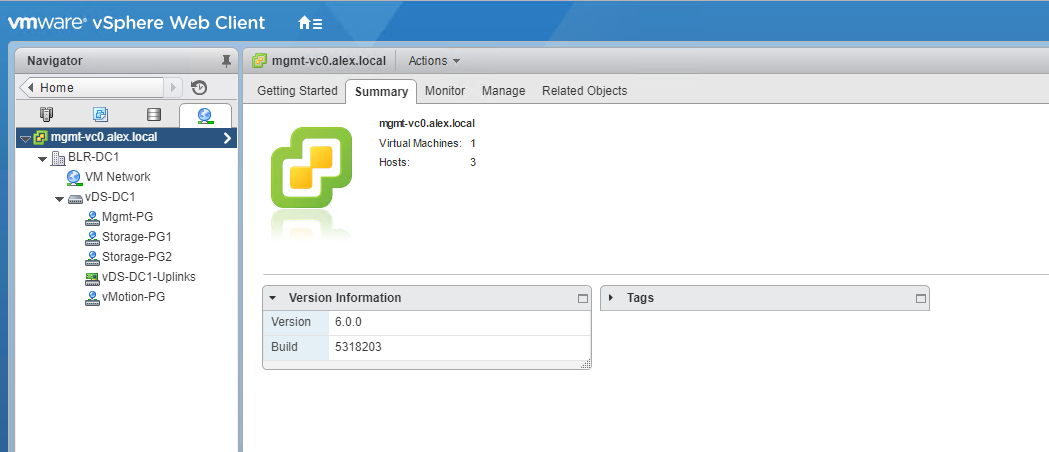Collapse the BLR-DC1 datacenter tree node
The height and width of the screenshot is (452, 1049).
(42, 157)
